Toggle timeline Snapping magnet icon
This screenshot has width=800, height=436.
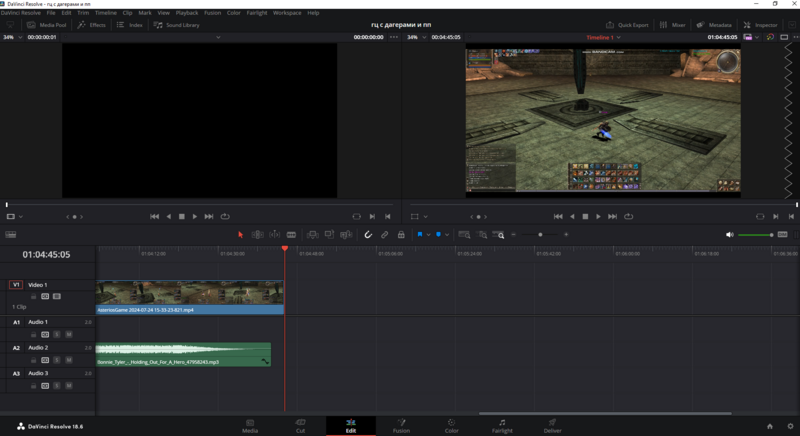coord(368,235)
